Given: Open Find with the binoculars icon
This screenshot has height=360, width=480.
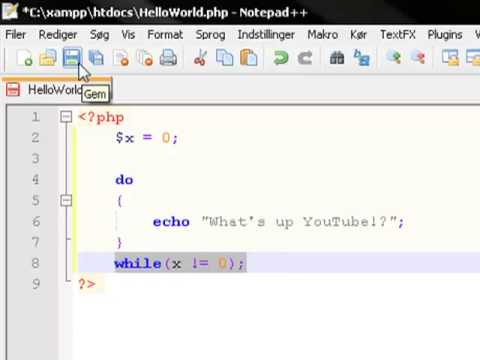Looking at the screenshot, I should click(x=337, y=58).
